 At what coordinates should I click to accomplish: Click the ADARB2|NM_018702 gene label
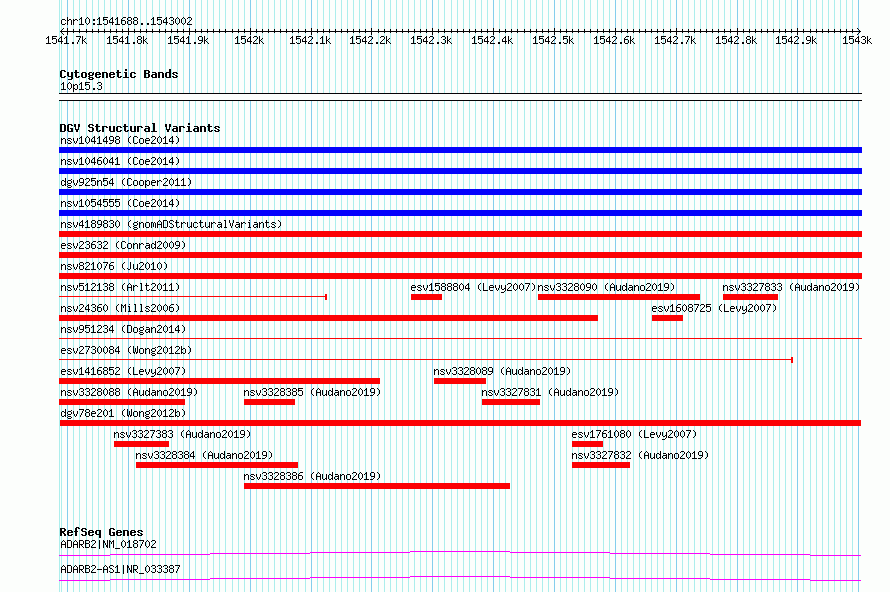pos(108,544)
